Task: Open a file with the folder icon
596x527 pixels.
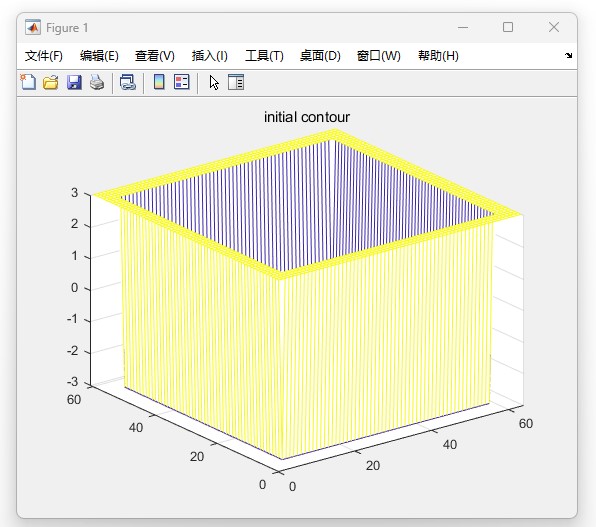Action: coord(51,82)
